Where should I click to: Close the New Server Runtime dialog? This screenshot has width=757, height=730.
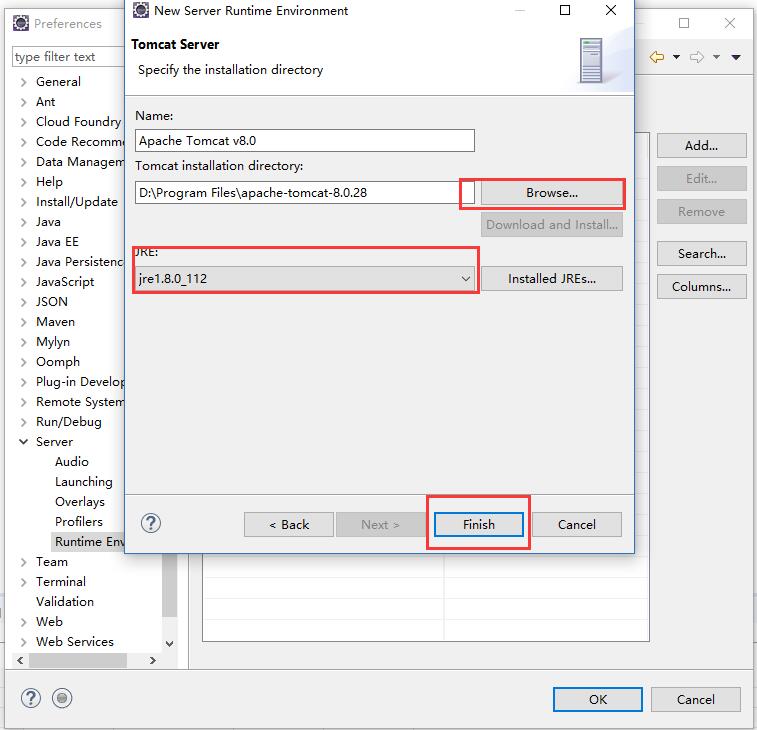coord(611,10)
